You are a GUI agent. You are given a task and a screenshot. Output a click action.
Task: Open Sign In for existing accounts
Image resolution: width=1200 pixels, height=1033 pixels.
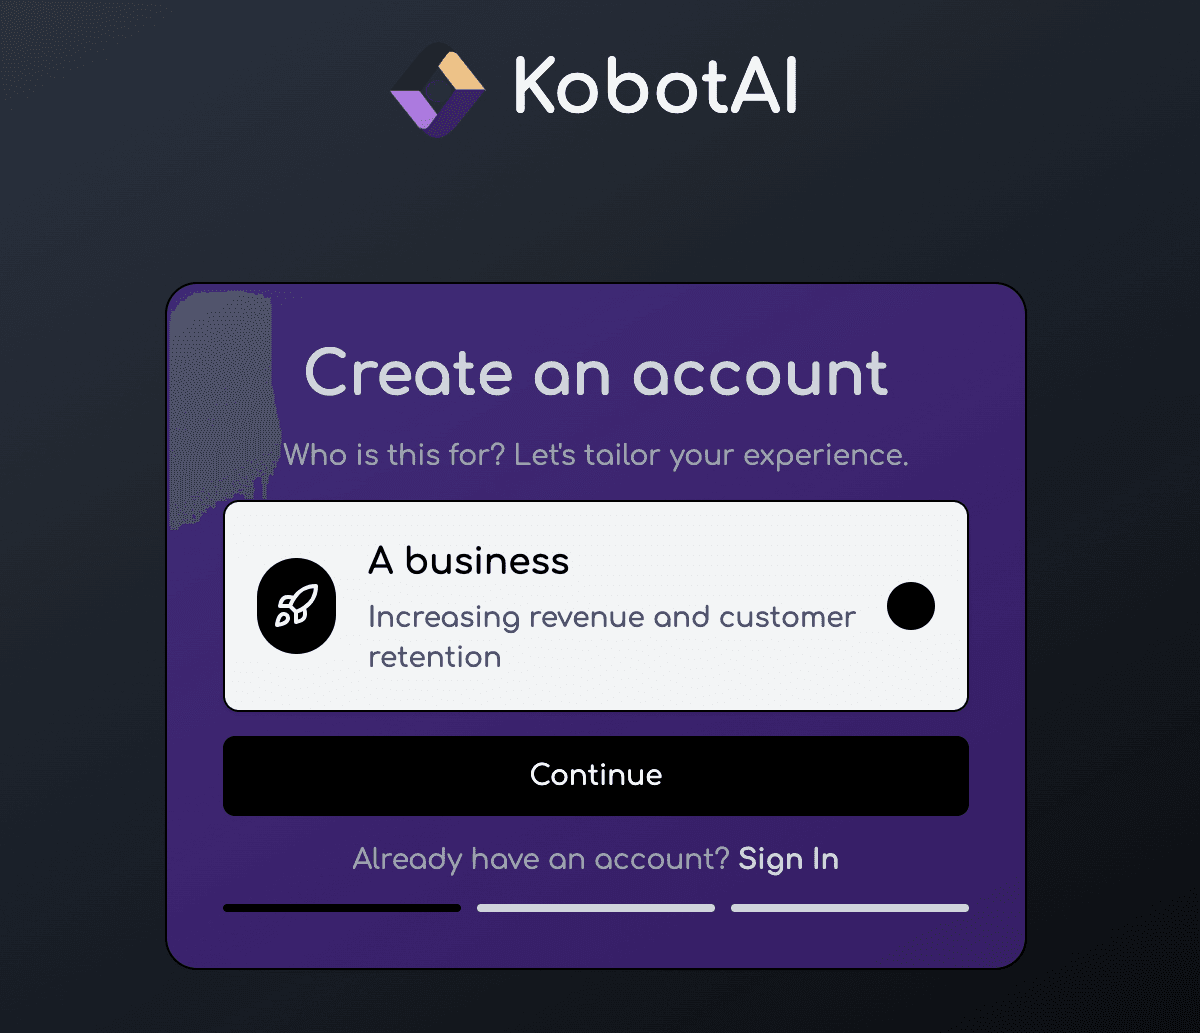(788, 858)
